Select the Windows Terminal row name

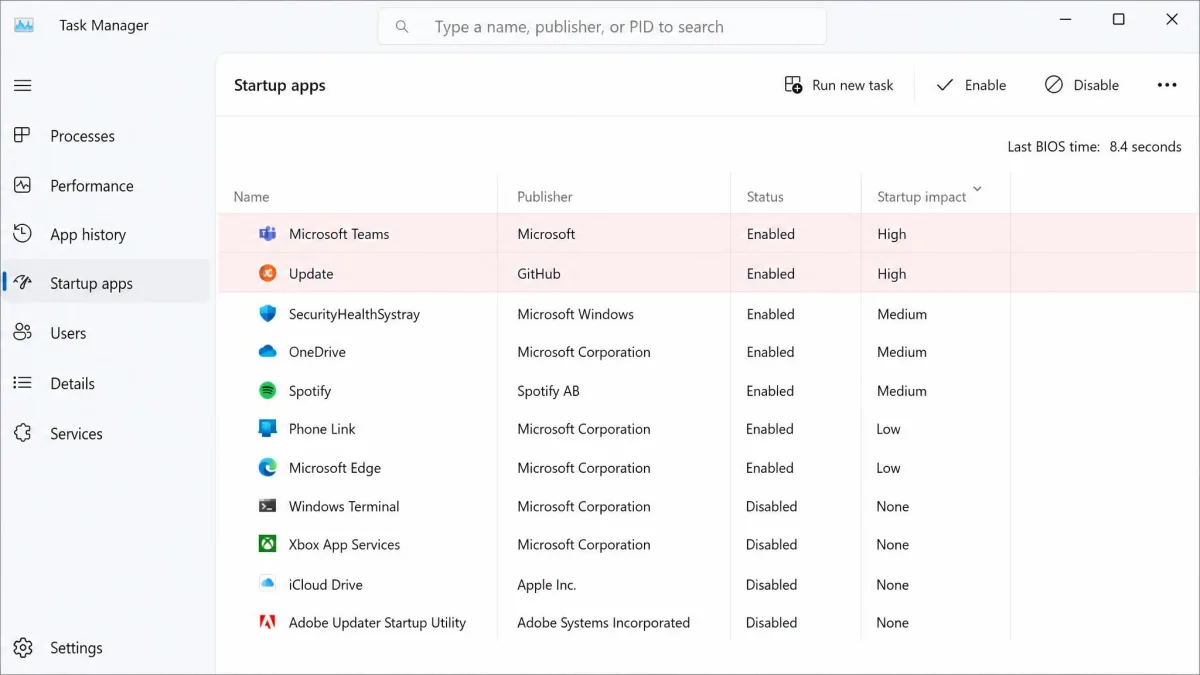click(x=344, y=506)
